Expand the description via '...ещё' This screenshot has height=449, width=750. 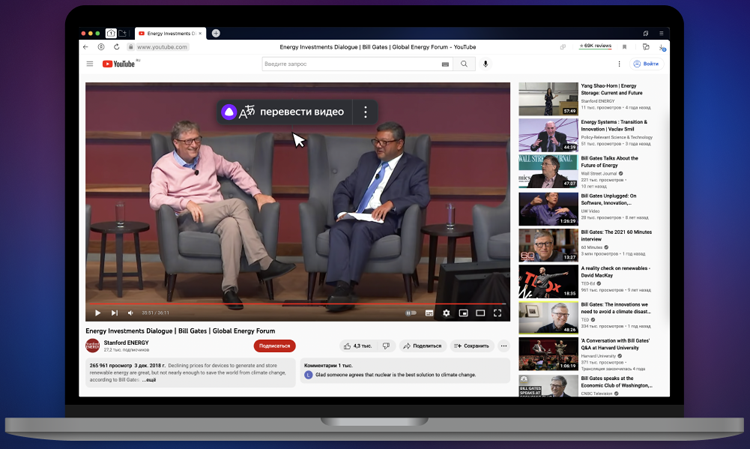(x=149, y=380)
